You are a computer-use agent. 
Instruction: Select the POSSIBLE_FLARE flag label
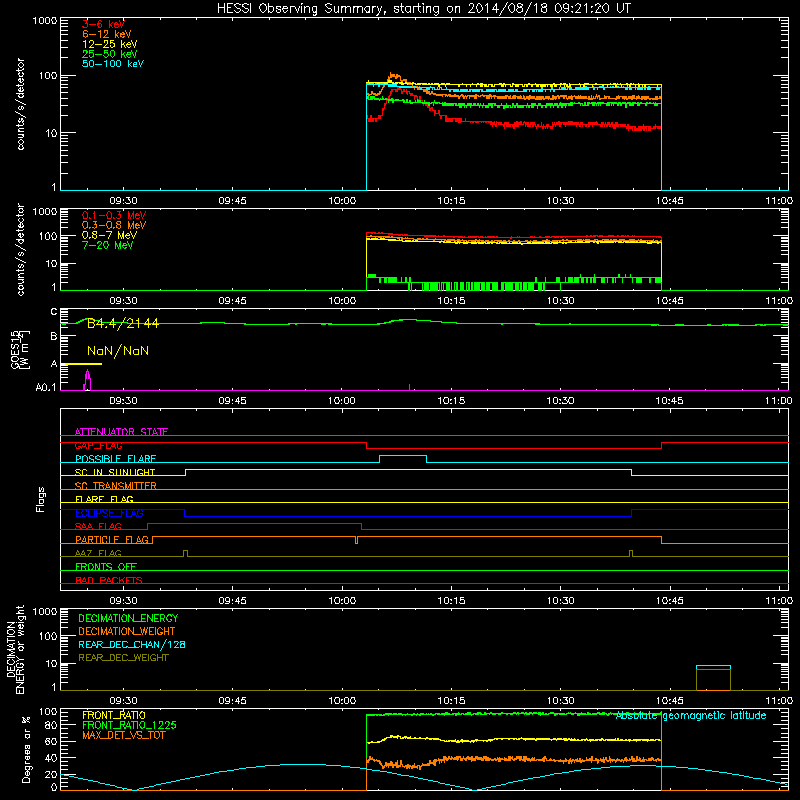[x=115, y=459]
